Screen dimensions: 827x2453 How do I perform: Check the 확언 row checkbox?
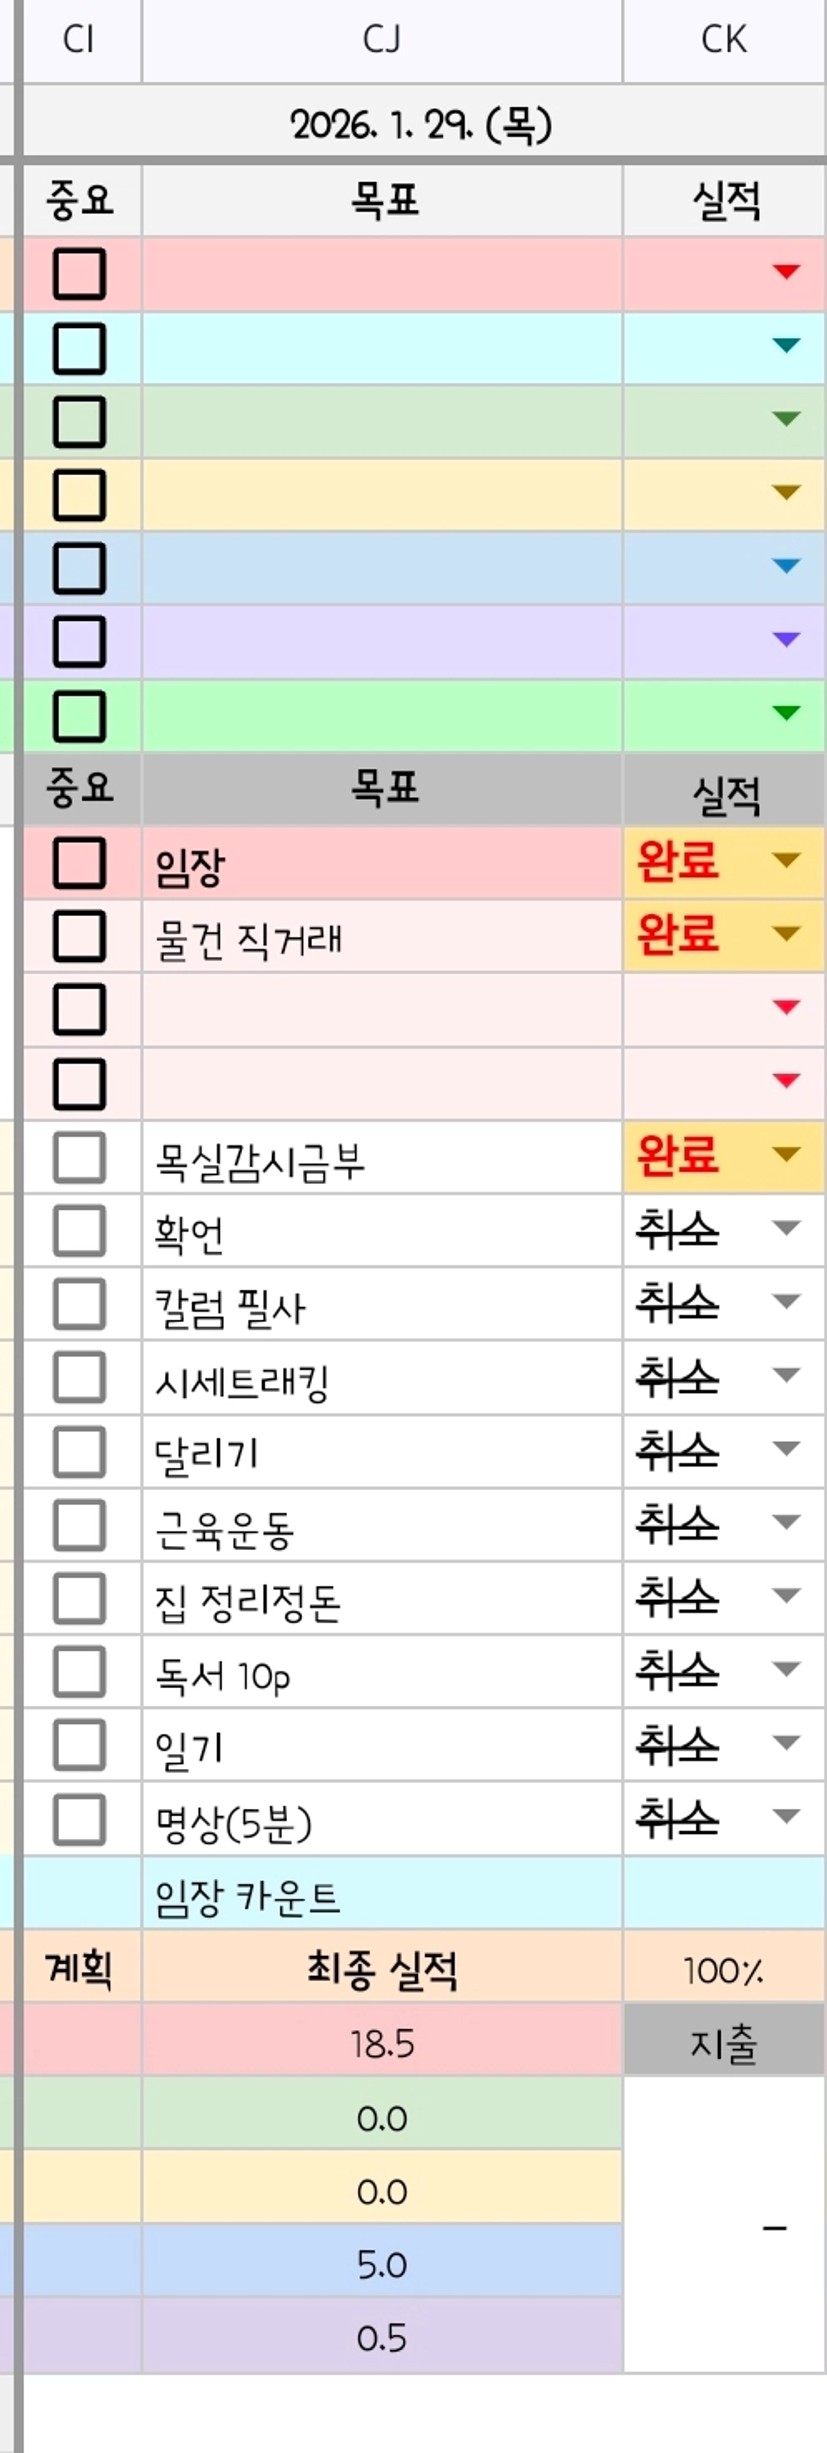pos(79,1231)
